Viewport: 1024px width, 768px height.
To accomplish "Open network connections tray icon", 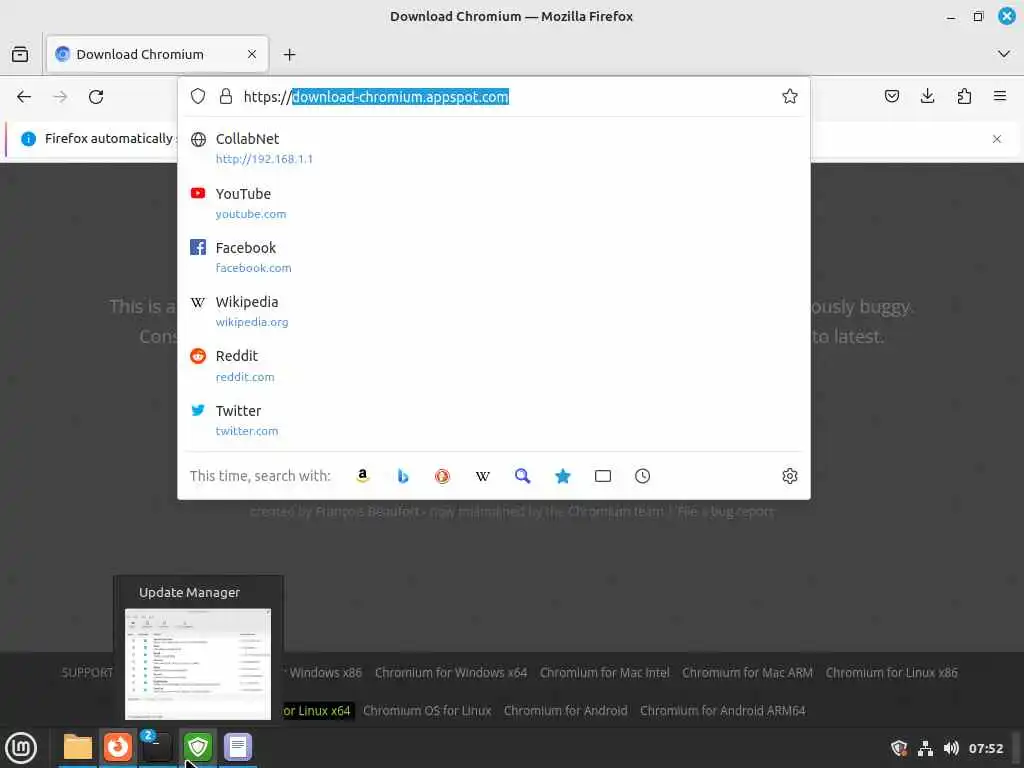I will point(925,748).
